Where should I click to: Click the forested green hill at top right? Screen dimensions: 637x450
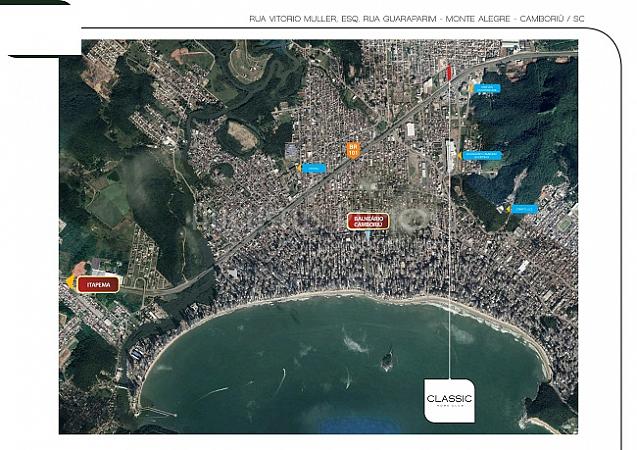(x=530, y=120)
